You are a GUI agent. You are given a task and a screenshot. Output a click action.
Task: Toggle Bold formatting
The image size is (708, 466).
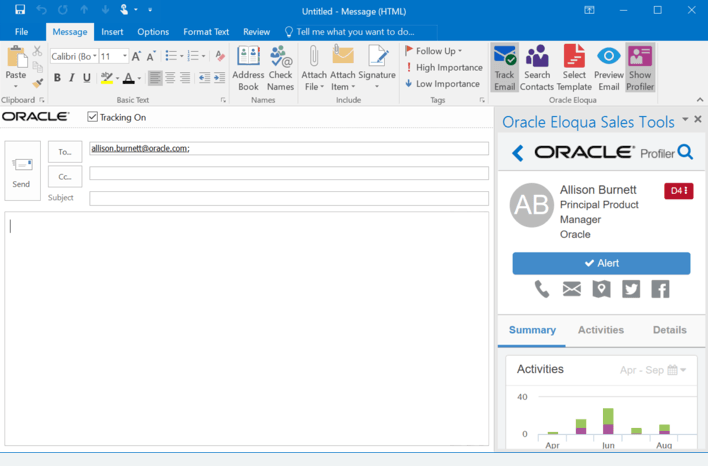[57, 78]
